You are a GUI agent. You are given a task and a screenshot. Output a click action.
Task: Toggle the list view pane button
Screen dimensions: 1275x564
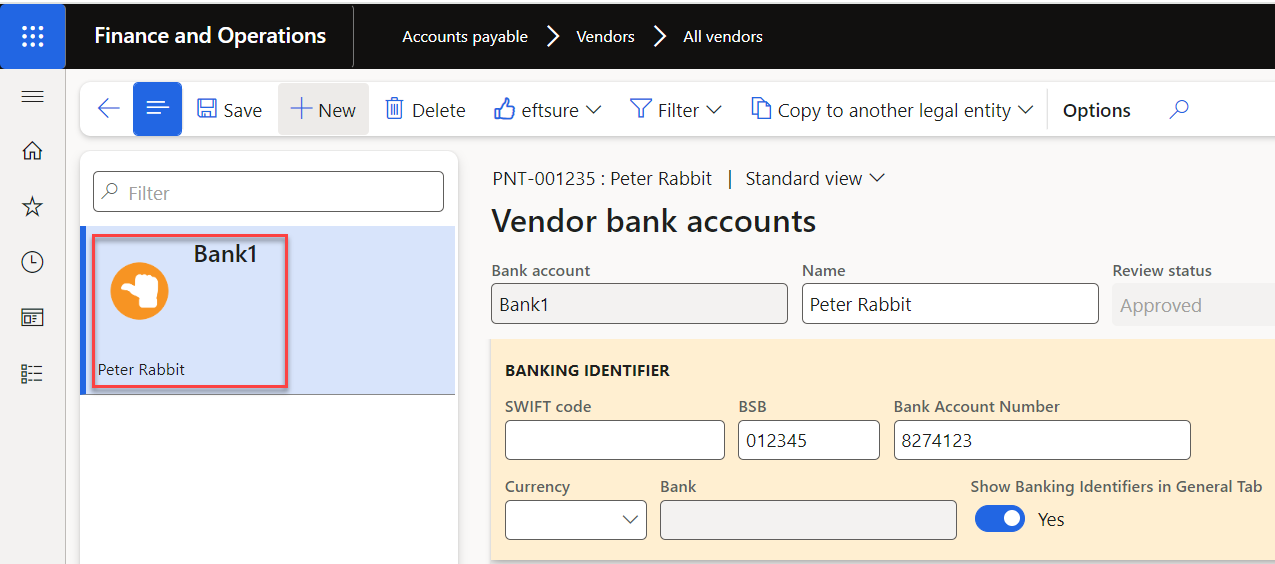pyautogui.click(x=157, y=109)
